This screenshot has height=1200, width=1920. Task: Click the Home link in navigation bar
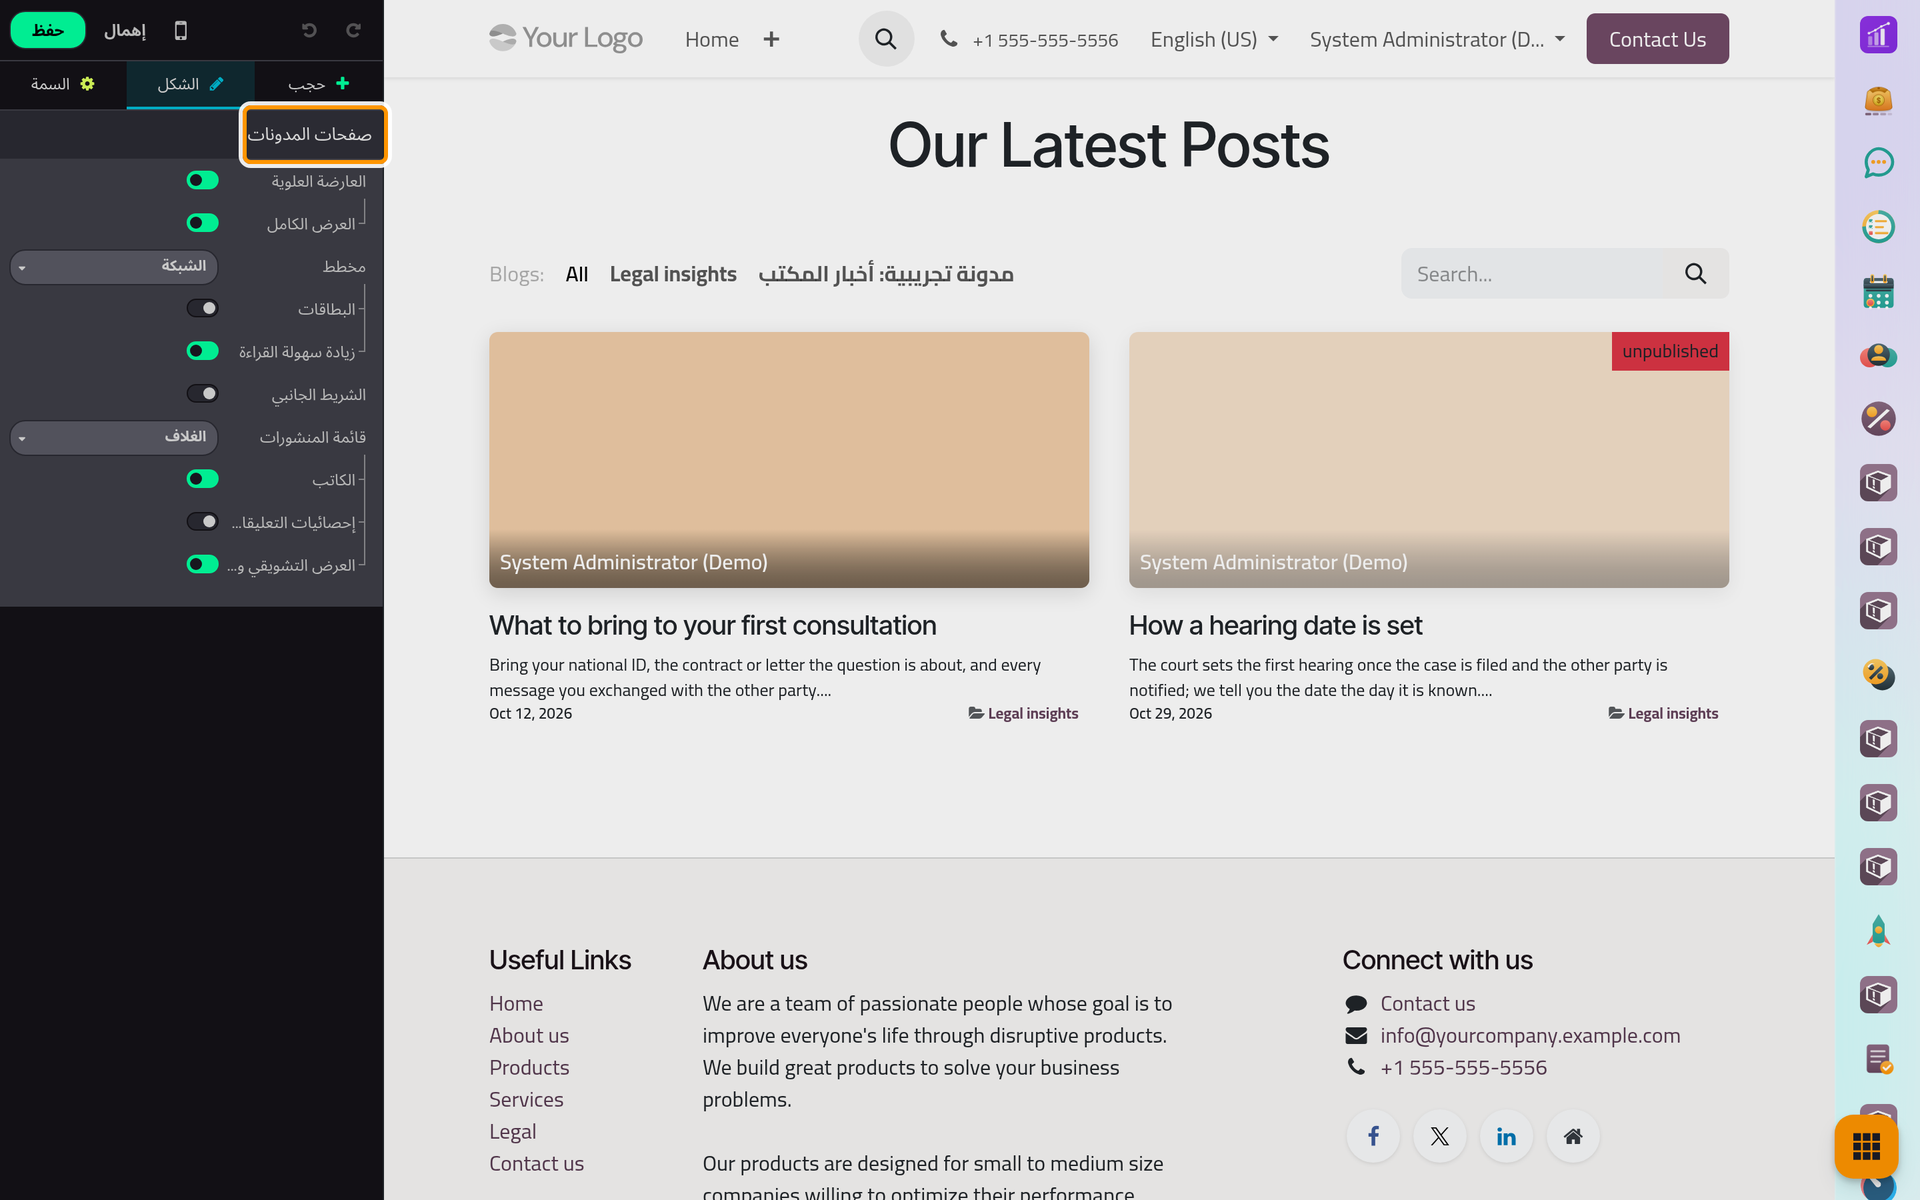tap(712, 40)
